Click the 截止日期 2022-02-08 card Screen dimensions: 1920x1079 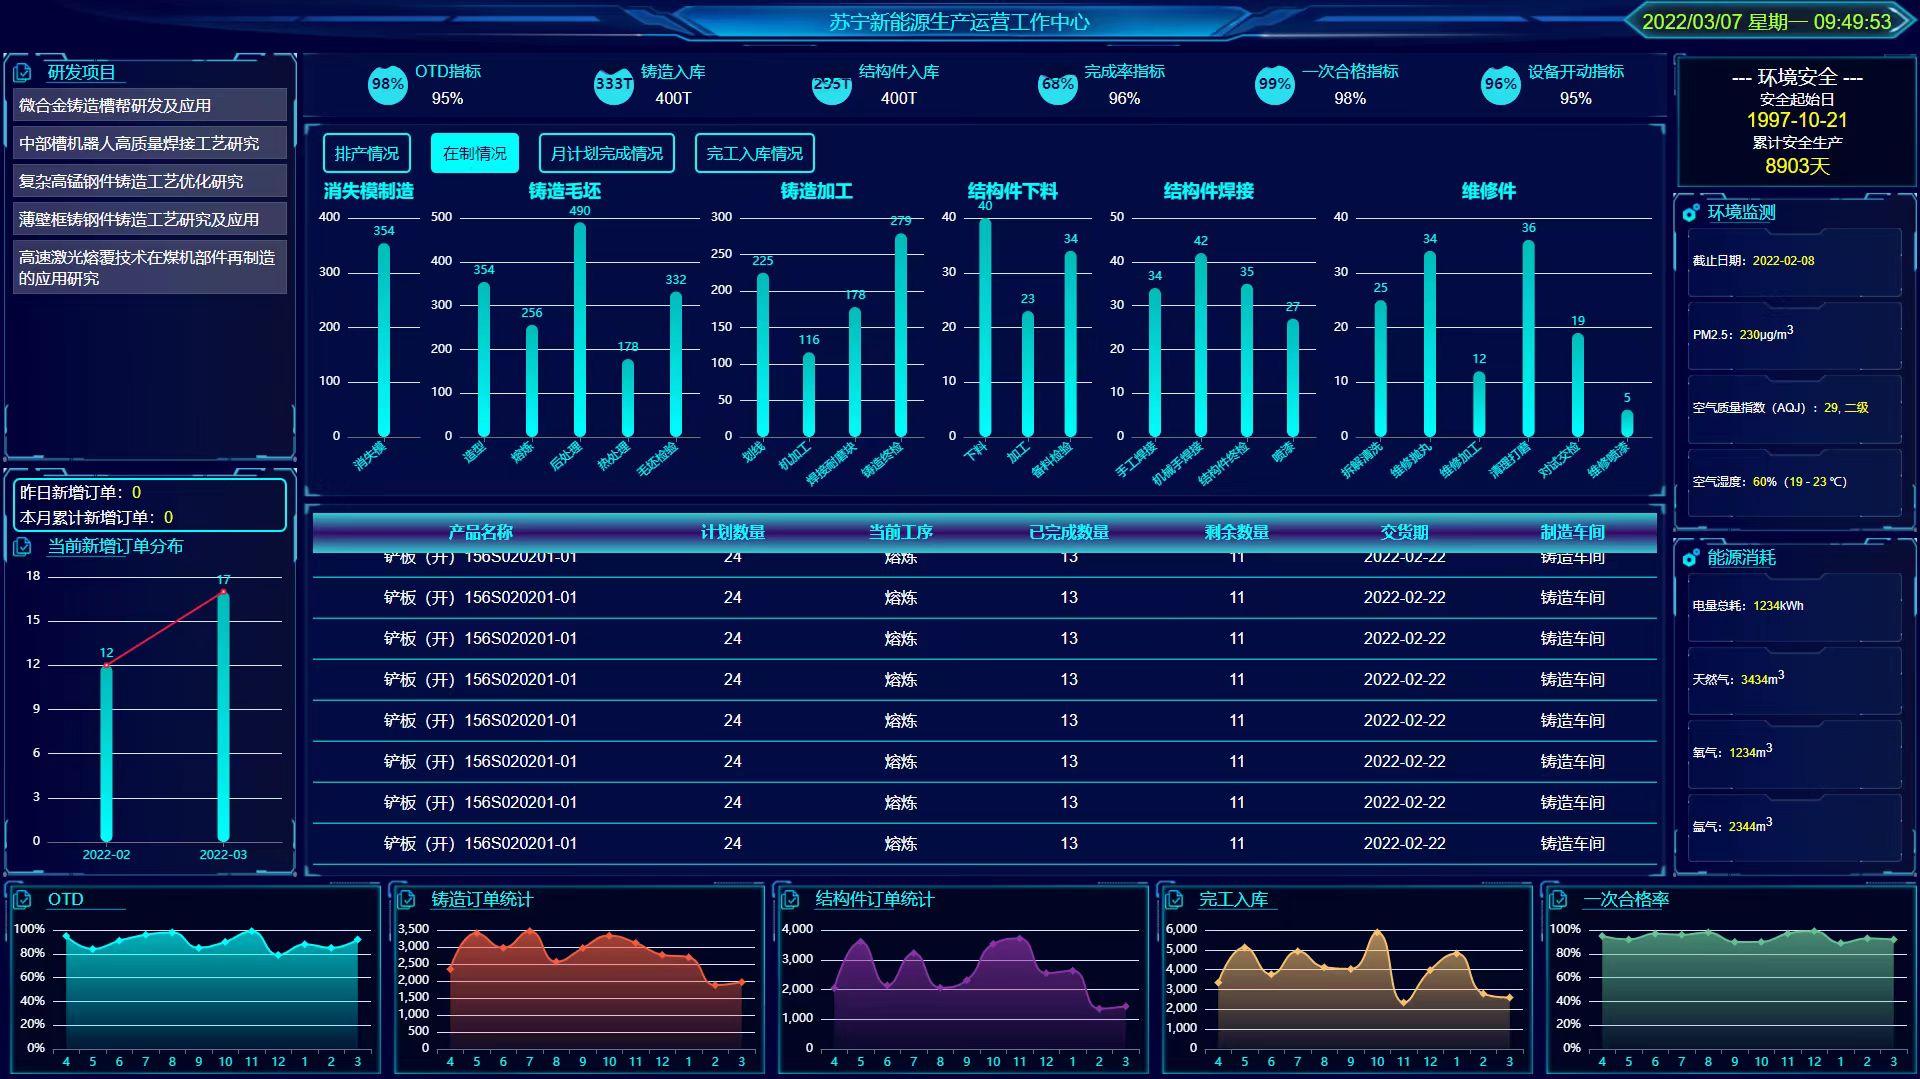1794,261
